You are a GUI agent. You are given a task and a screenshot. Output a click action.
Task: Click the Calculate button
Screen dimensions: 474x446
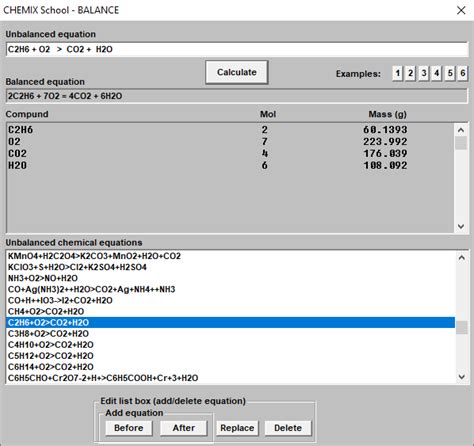237,72
